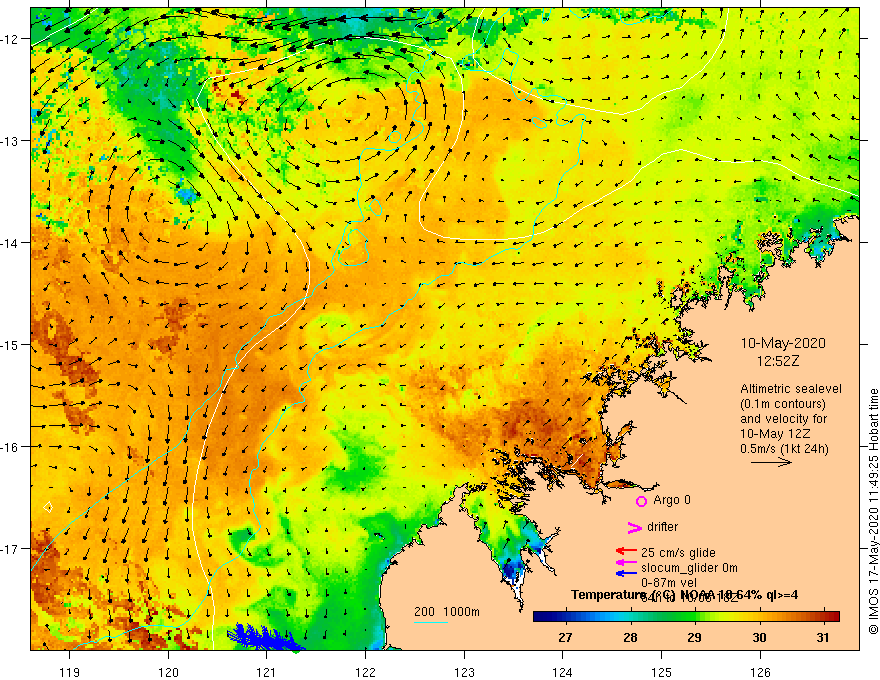The image size is (880, 680).
Task: Click the red arrow beside 25 cm/s glide
Action: tap(626, 552)
